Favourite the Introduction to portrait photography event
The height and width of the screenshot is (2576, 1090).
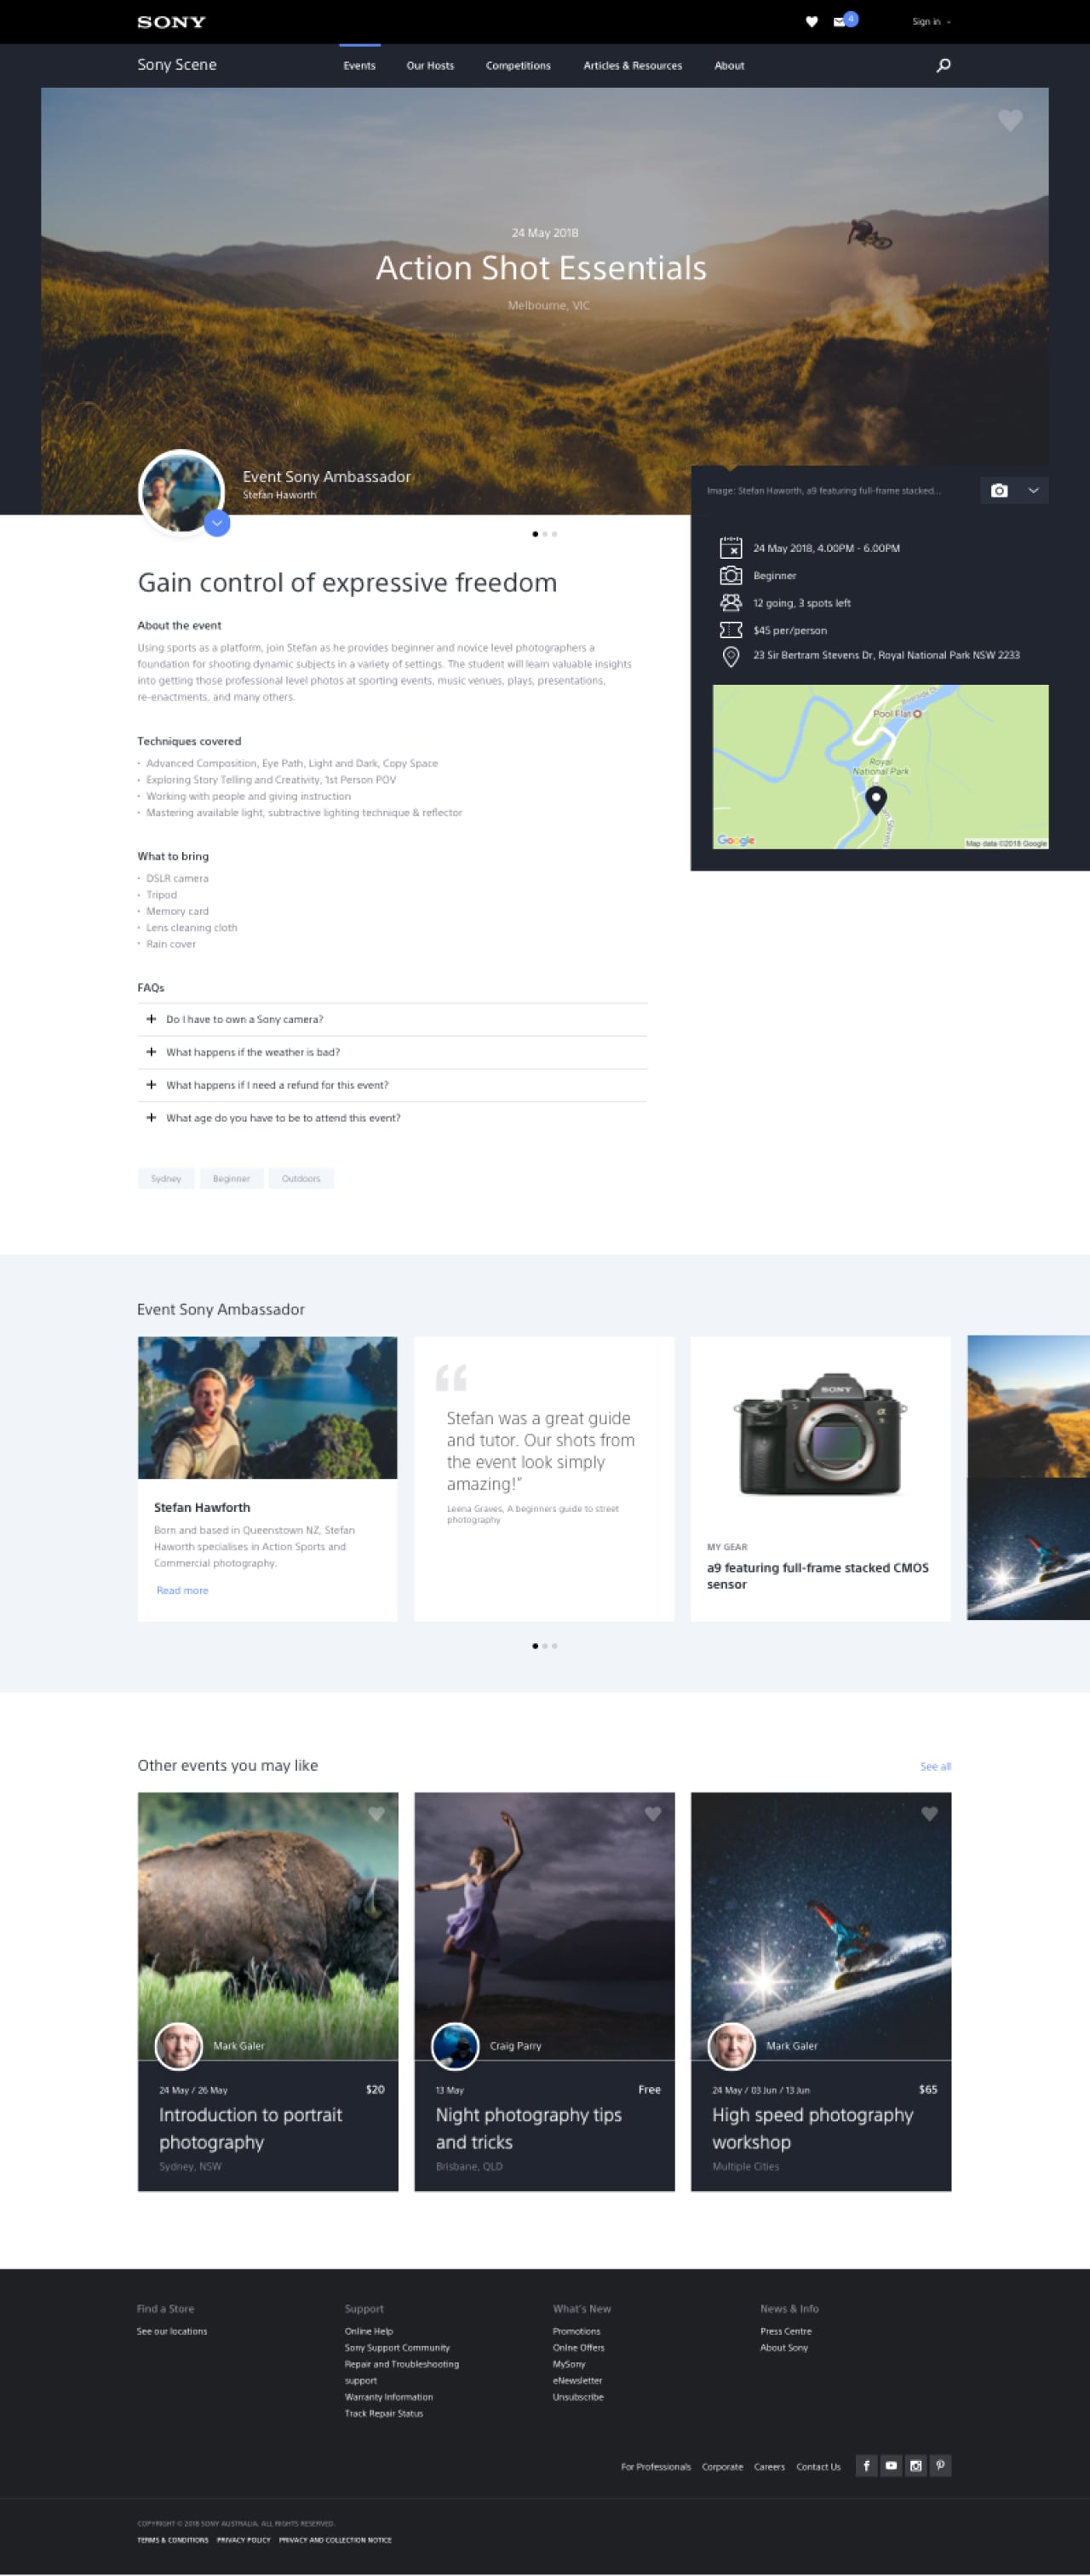376,1814
